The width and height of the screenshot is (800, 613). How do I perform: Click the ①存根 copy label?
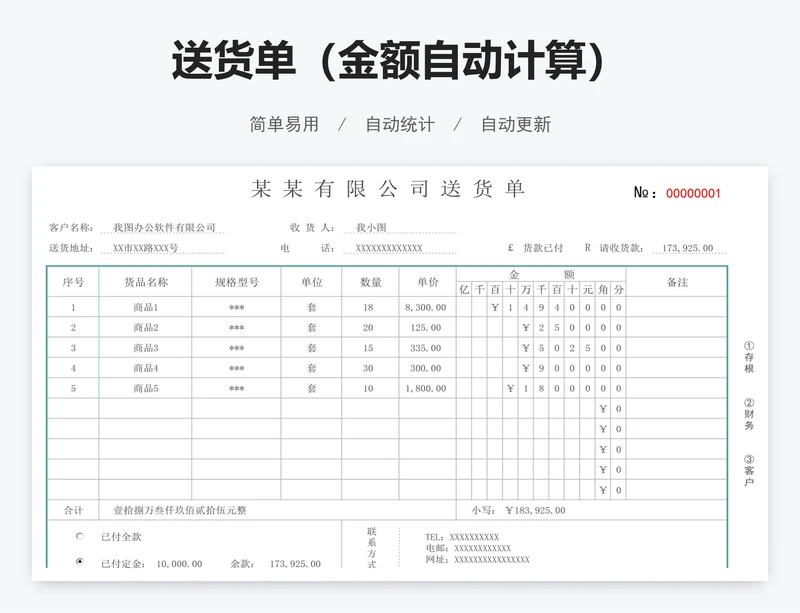click(x=748, y=357)
